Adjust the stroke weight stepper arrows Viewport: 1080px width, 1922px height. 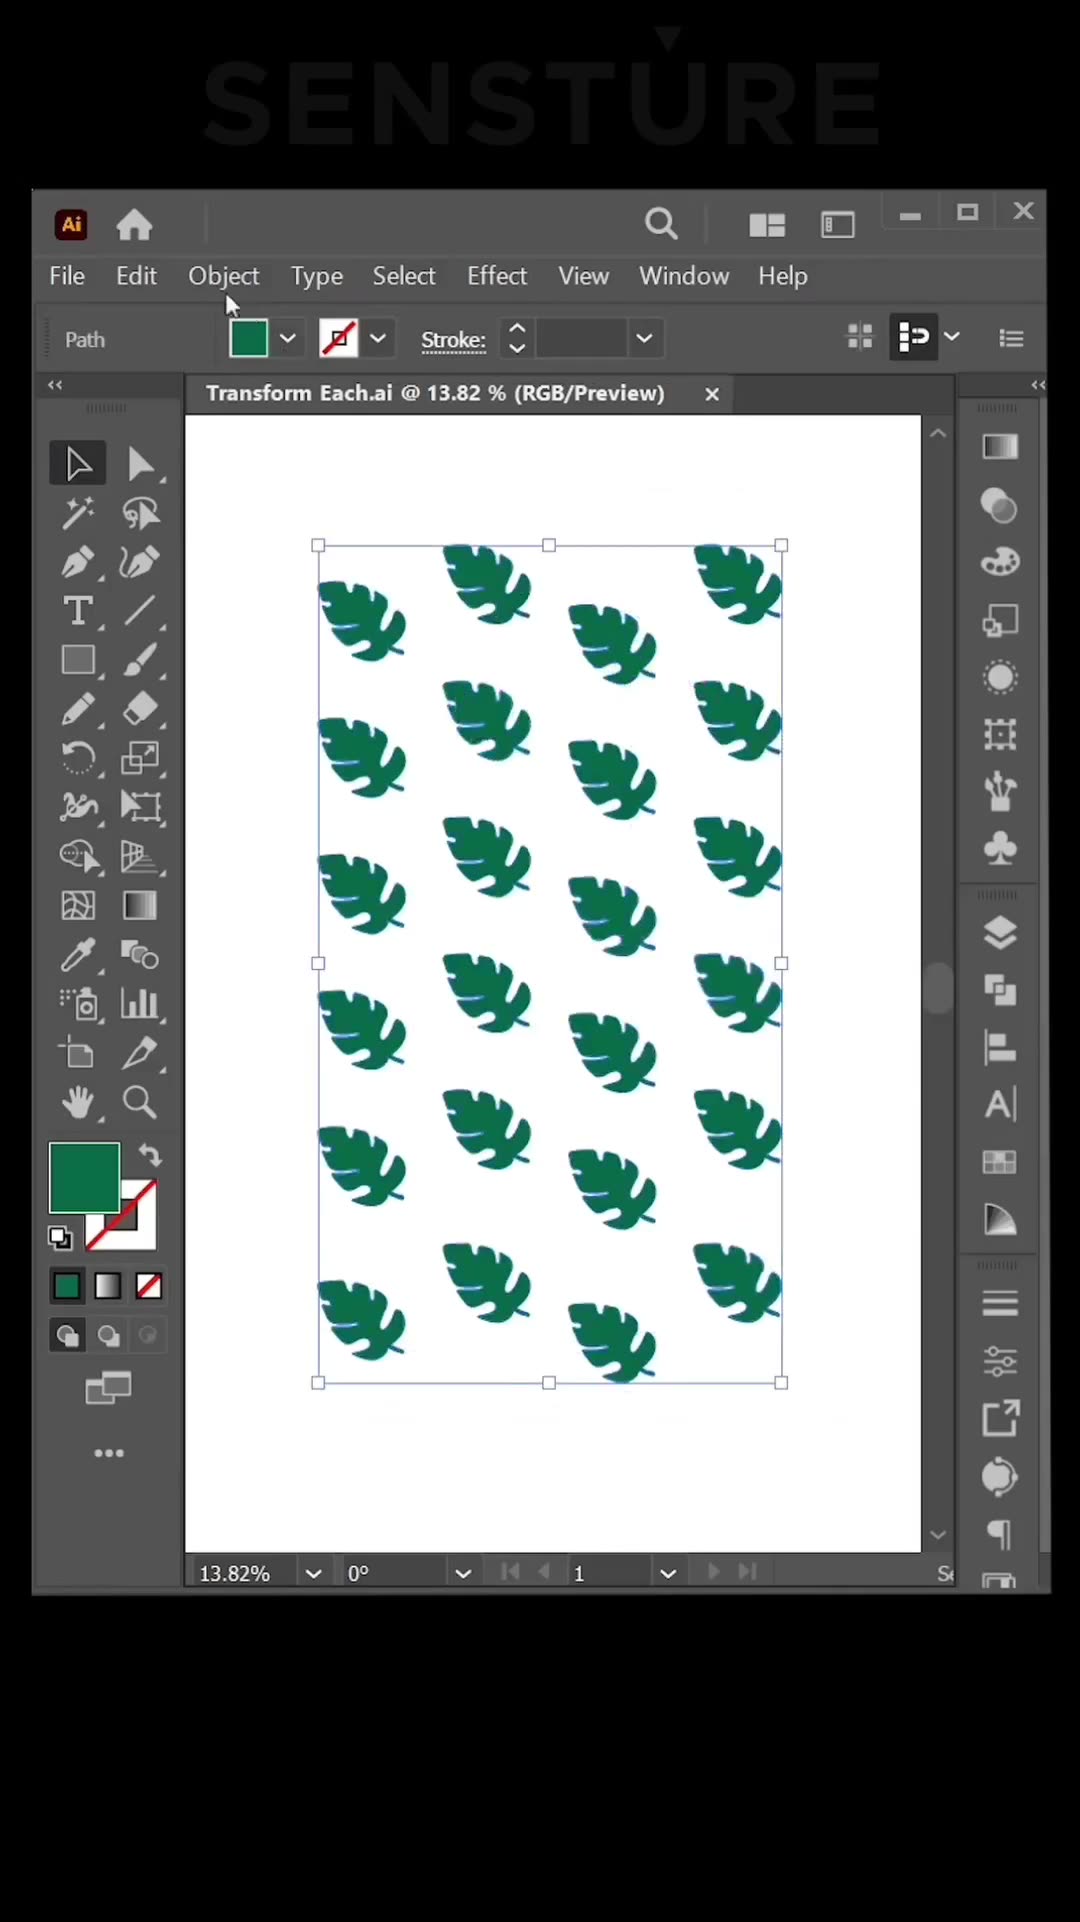point(517,338)
